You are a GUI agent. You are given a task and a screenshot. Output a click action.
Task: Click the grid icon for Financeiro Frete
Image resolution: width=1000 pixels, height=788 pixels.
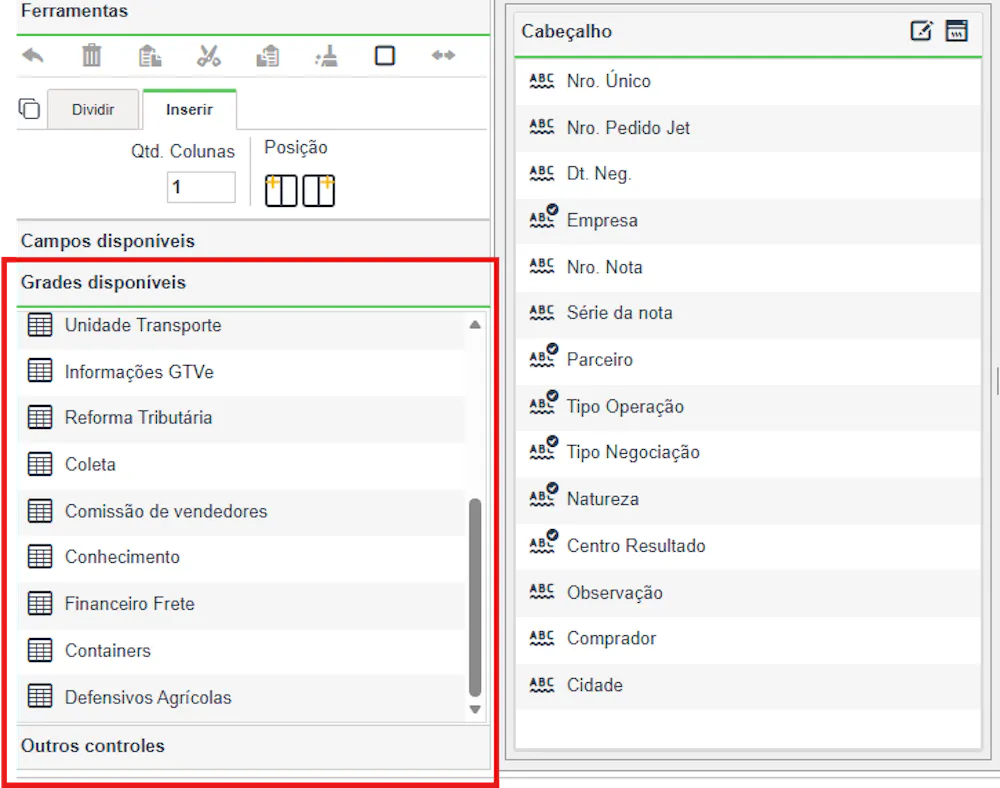(40, 603)
